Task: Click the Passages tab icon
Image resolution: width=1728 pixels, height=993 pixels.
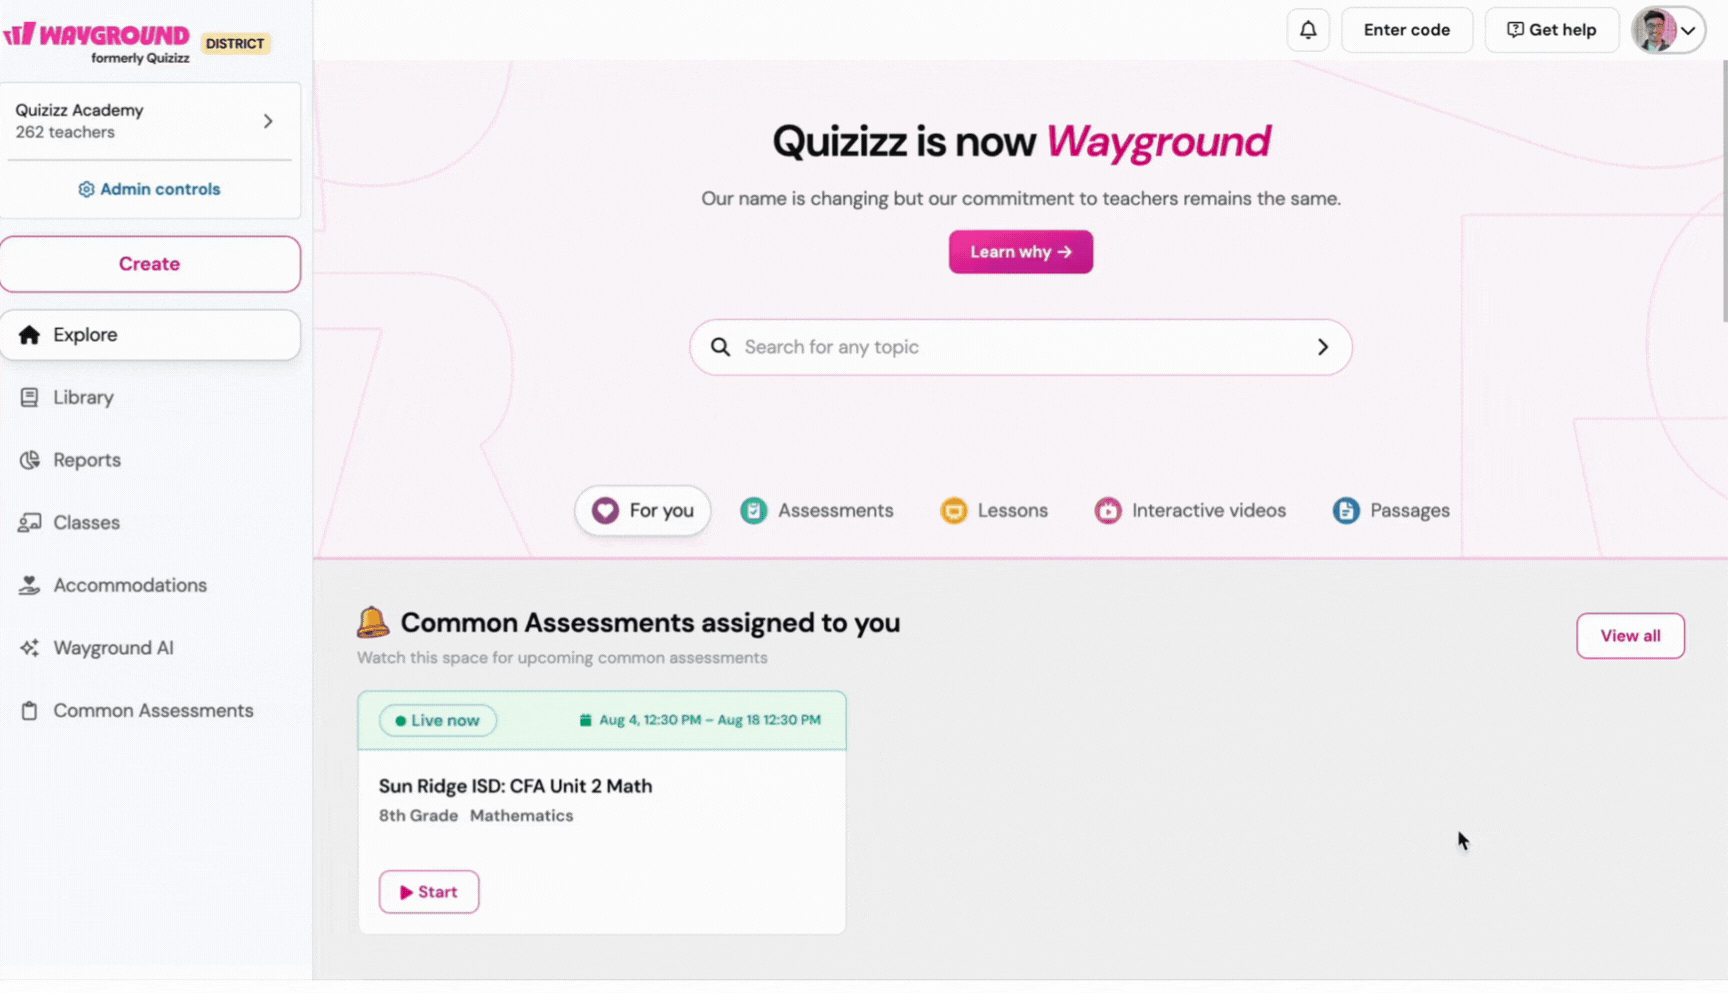Action: click(1346, 511)
